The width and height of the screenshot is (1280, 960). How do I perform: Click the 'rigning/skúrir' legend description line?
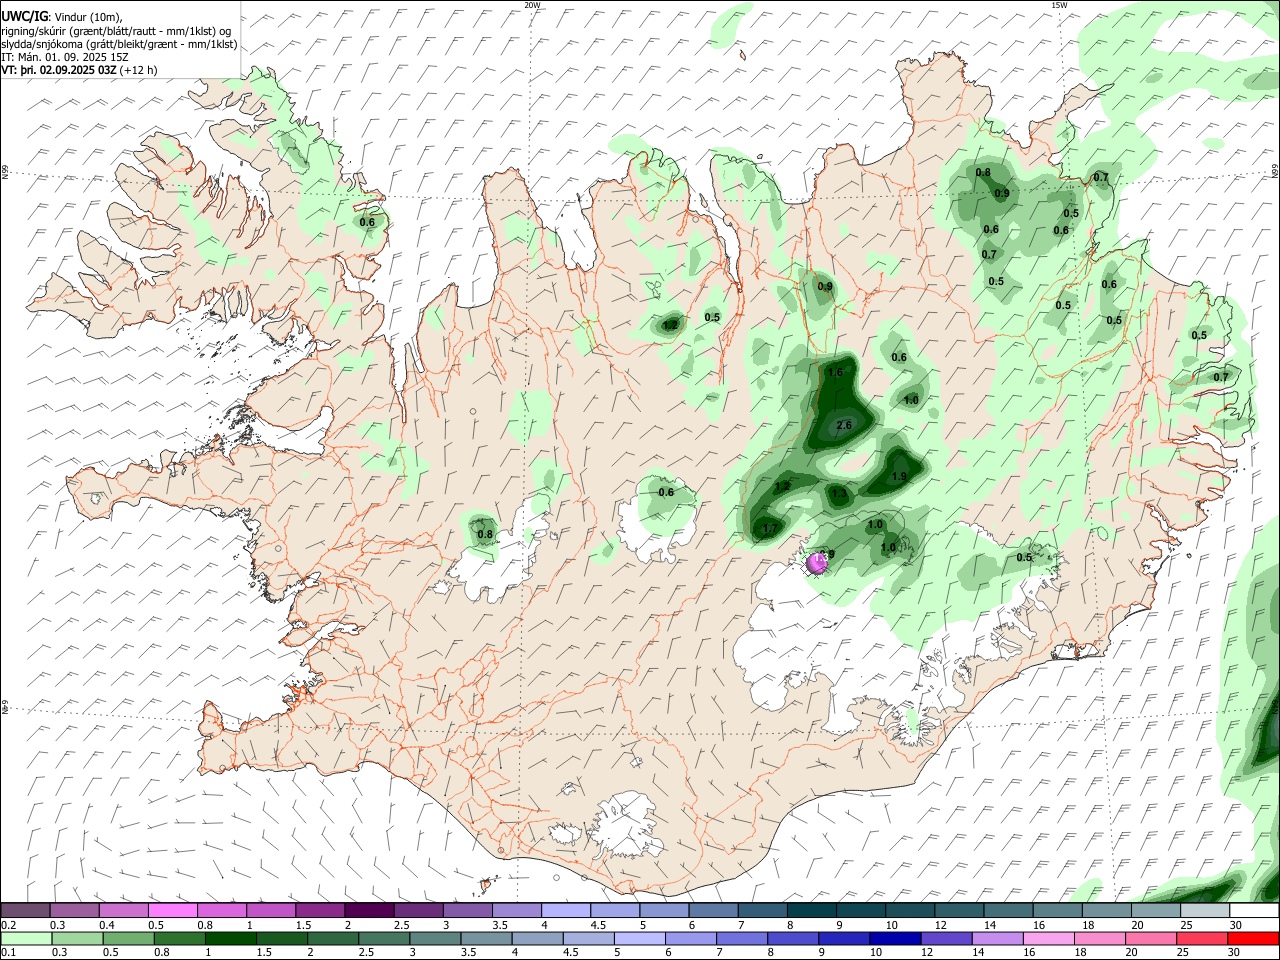click(x=115, y=31)
